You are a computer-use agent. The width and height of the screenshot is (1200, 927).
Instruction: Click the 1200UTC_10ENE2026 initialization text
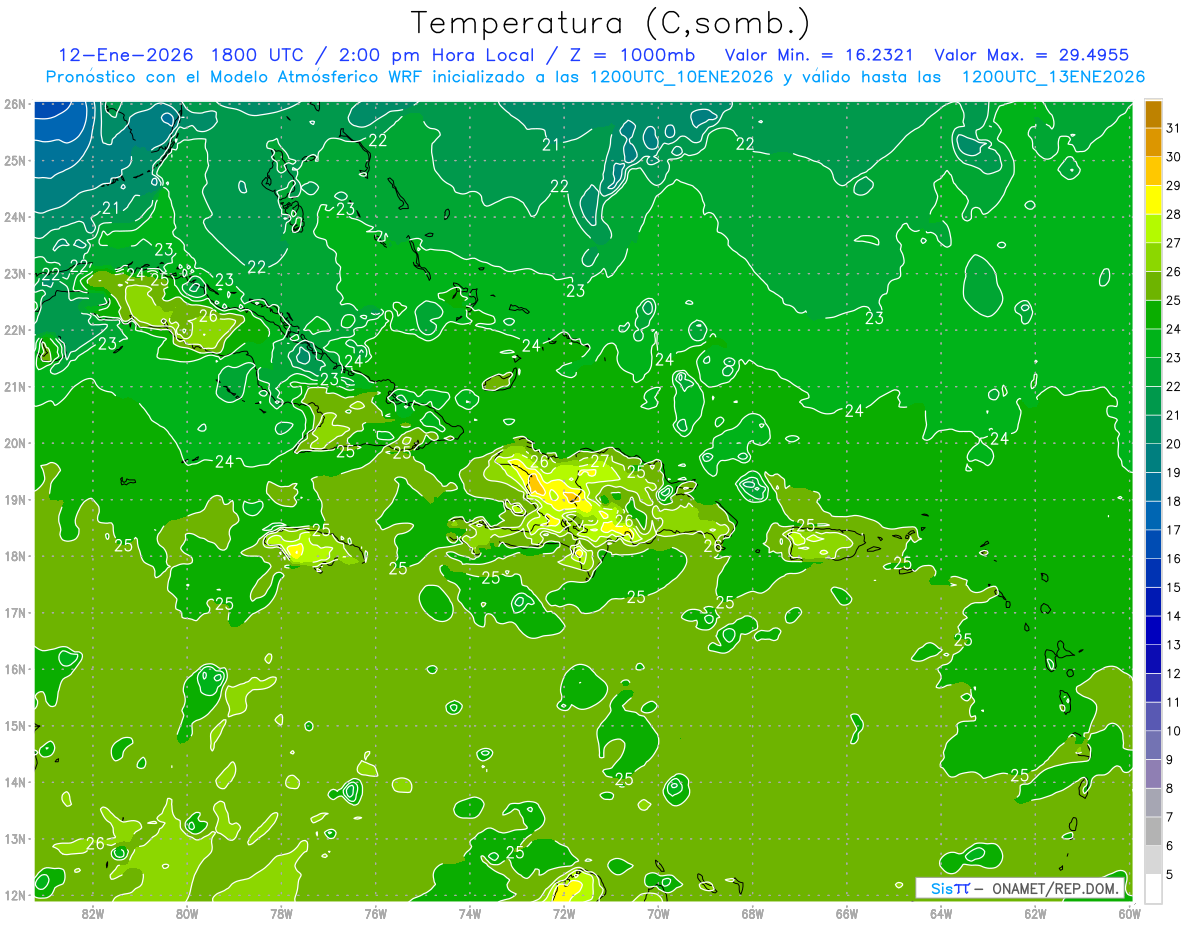click(x=682, y=77)
